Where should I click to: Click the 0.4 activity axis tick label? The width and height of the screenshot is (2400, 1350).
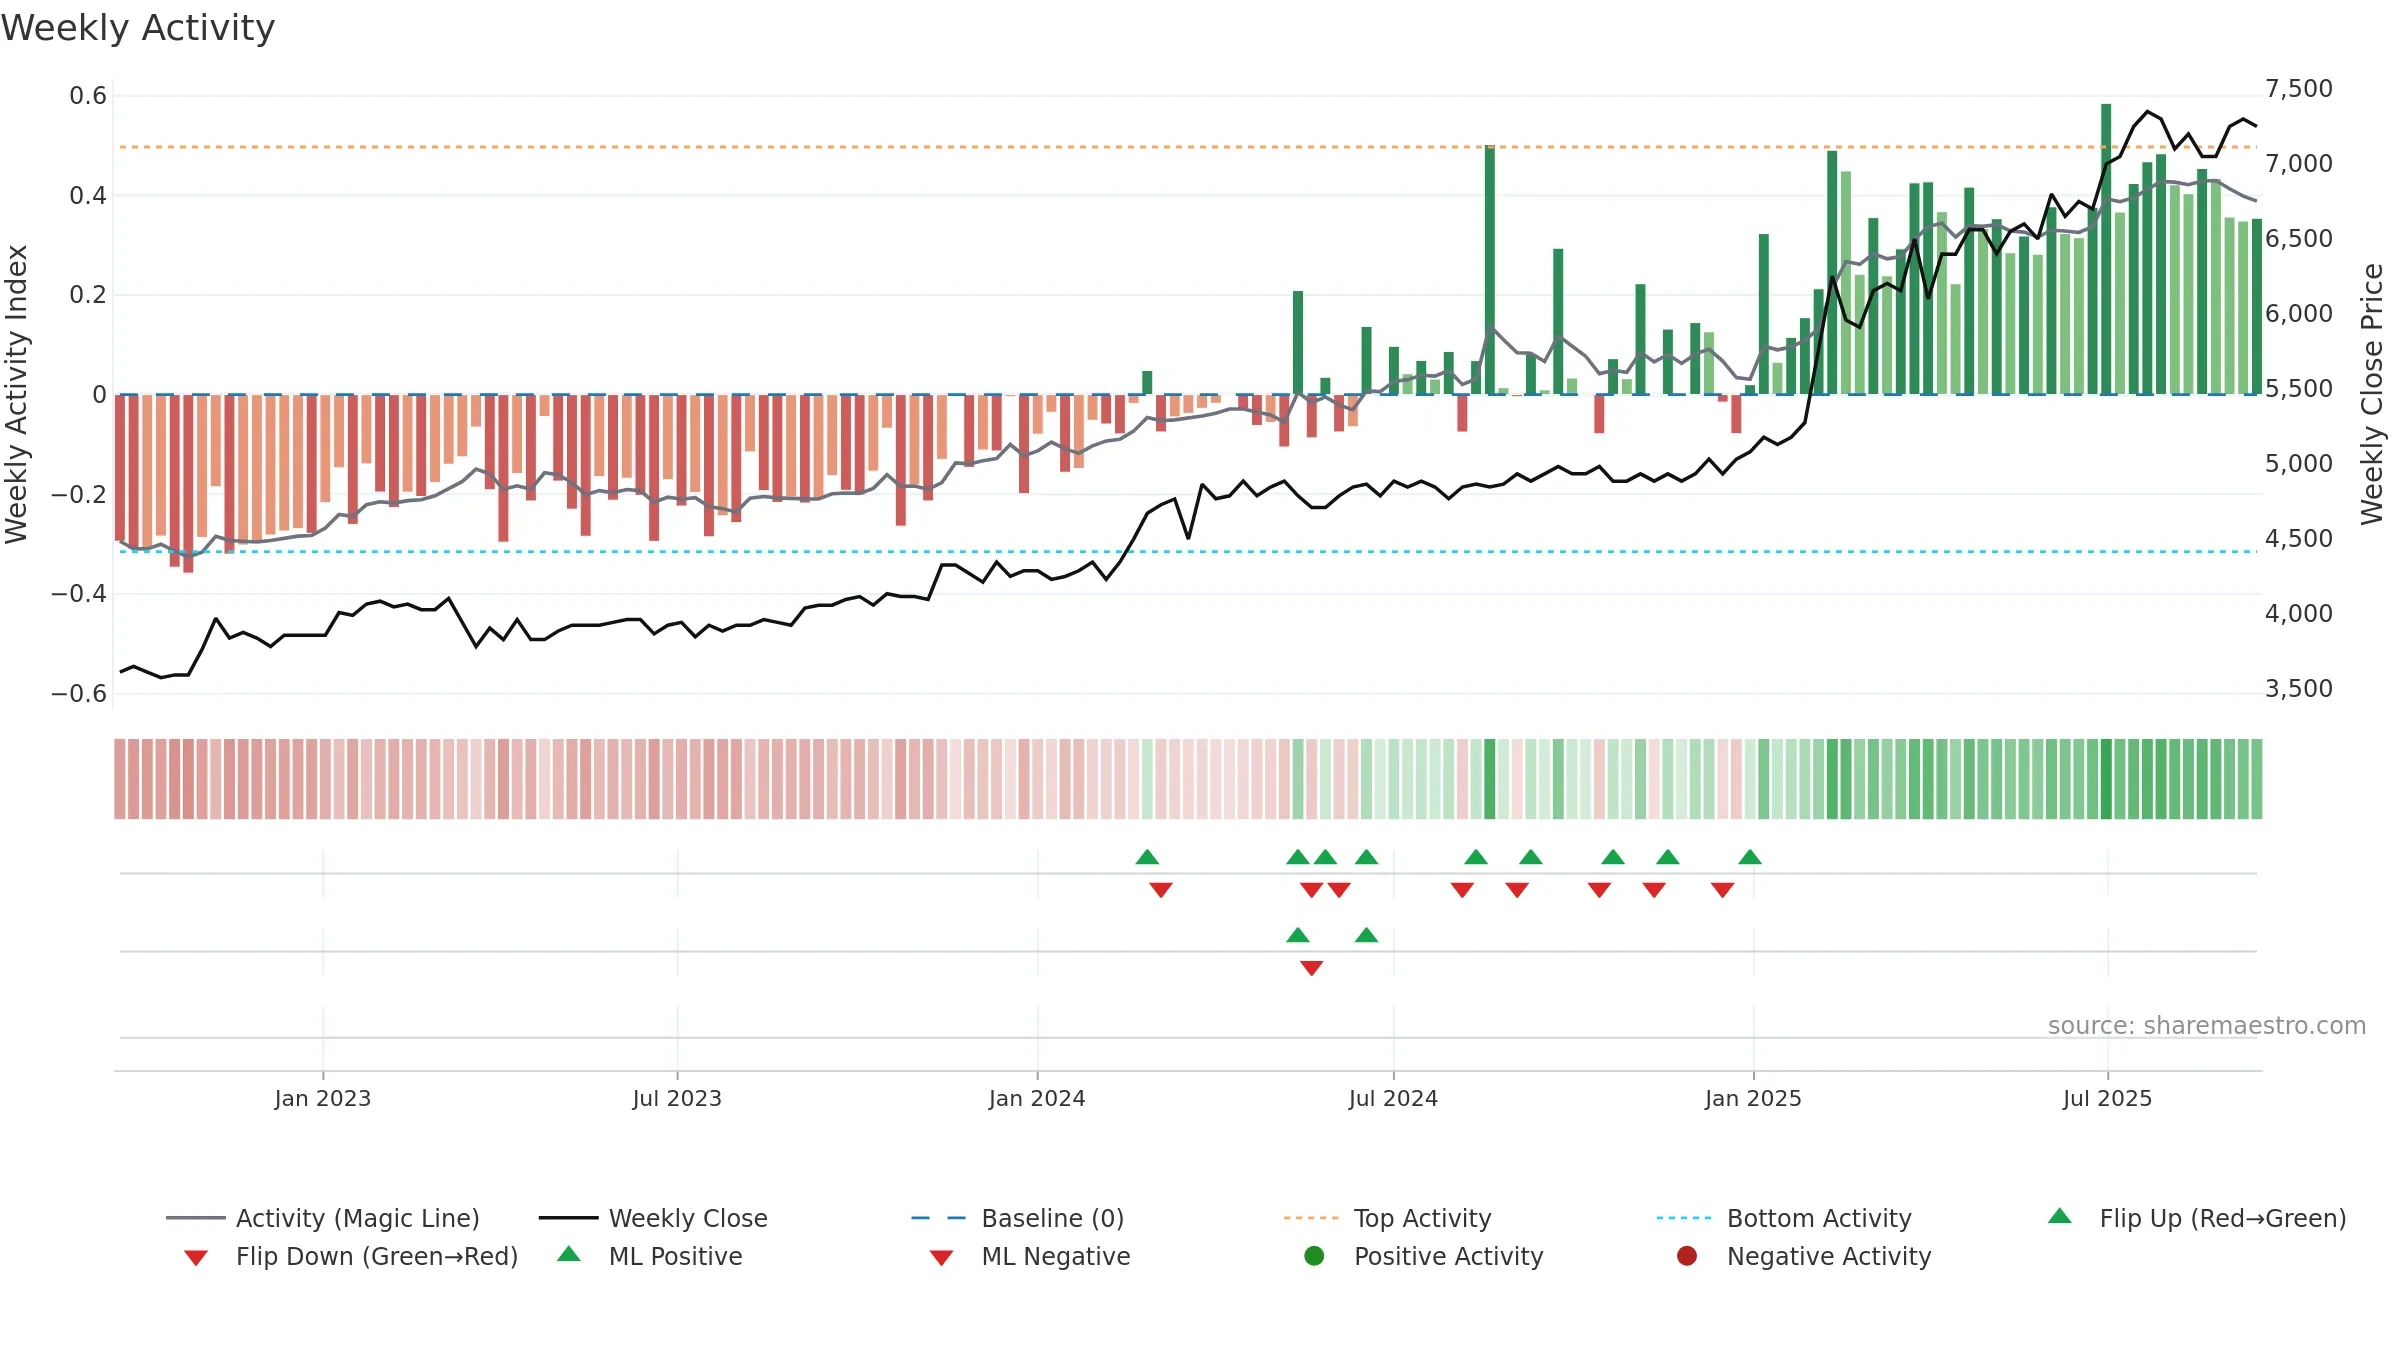(x=88, y=195)
